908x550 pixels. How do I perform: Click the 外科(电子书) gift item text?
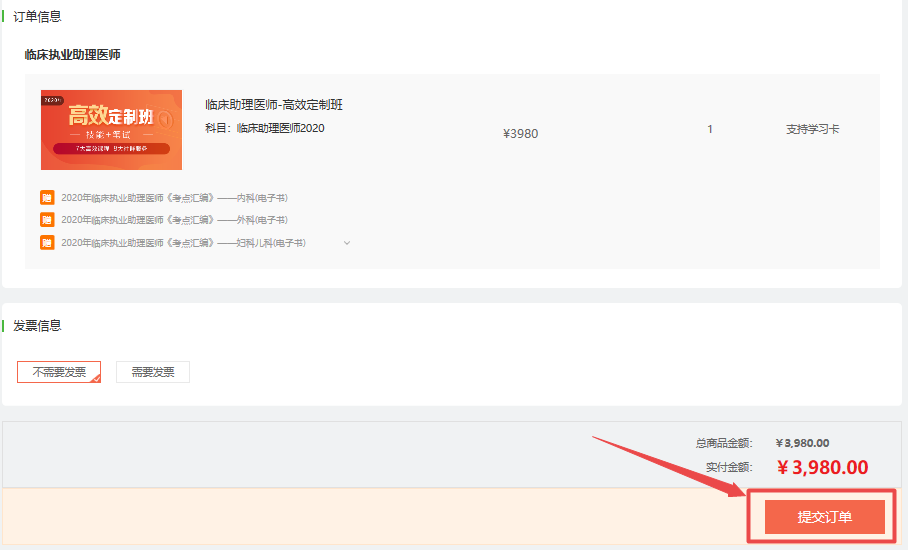(x=174, y=220)
